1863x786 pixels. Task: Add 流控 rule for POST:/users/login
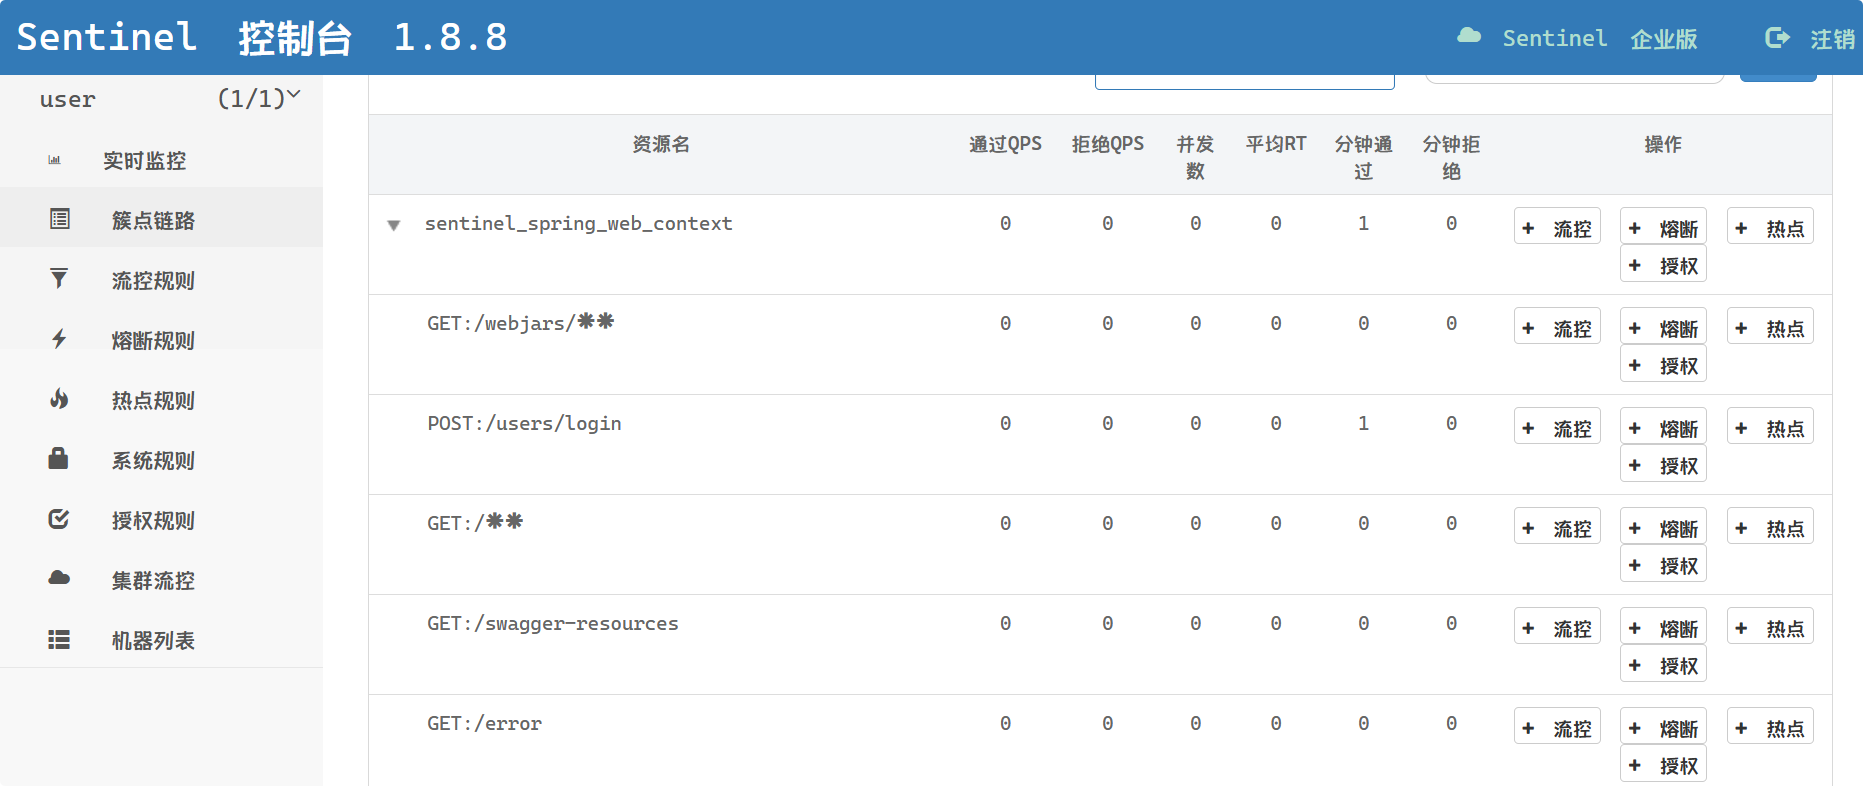(1557, 427)
